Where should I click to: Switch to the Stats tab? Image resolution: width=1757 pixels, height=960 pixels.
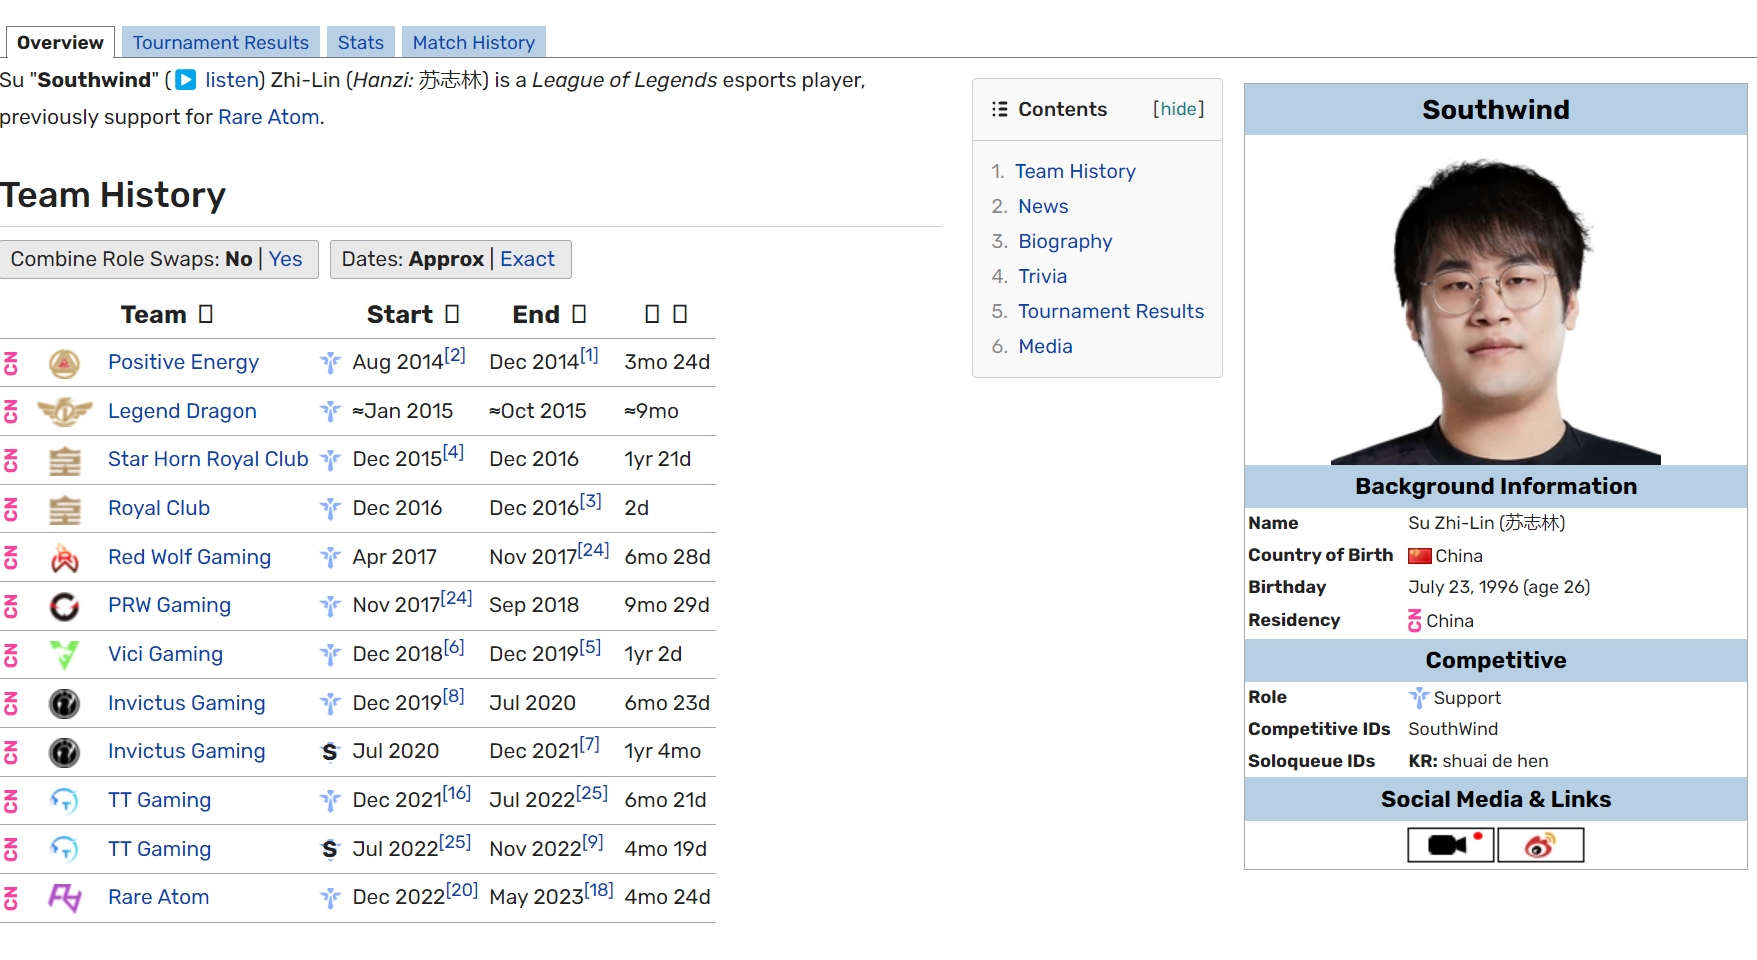361,42
